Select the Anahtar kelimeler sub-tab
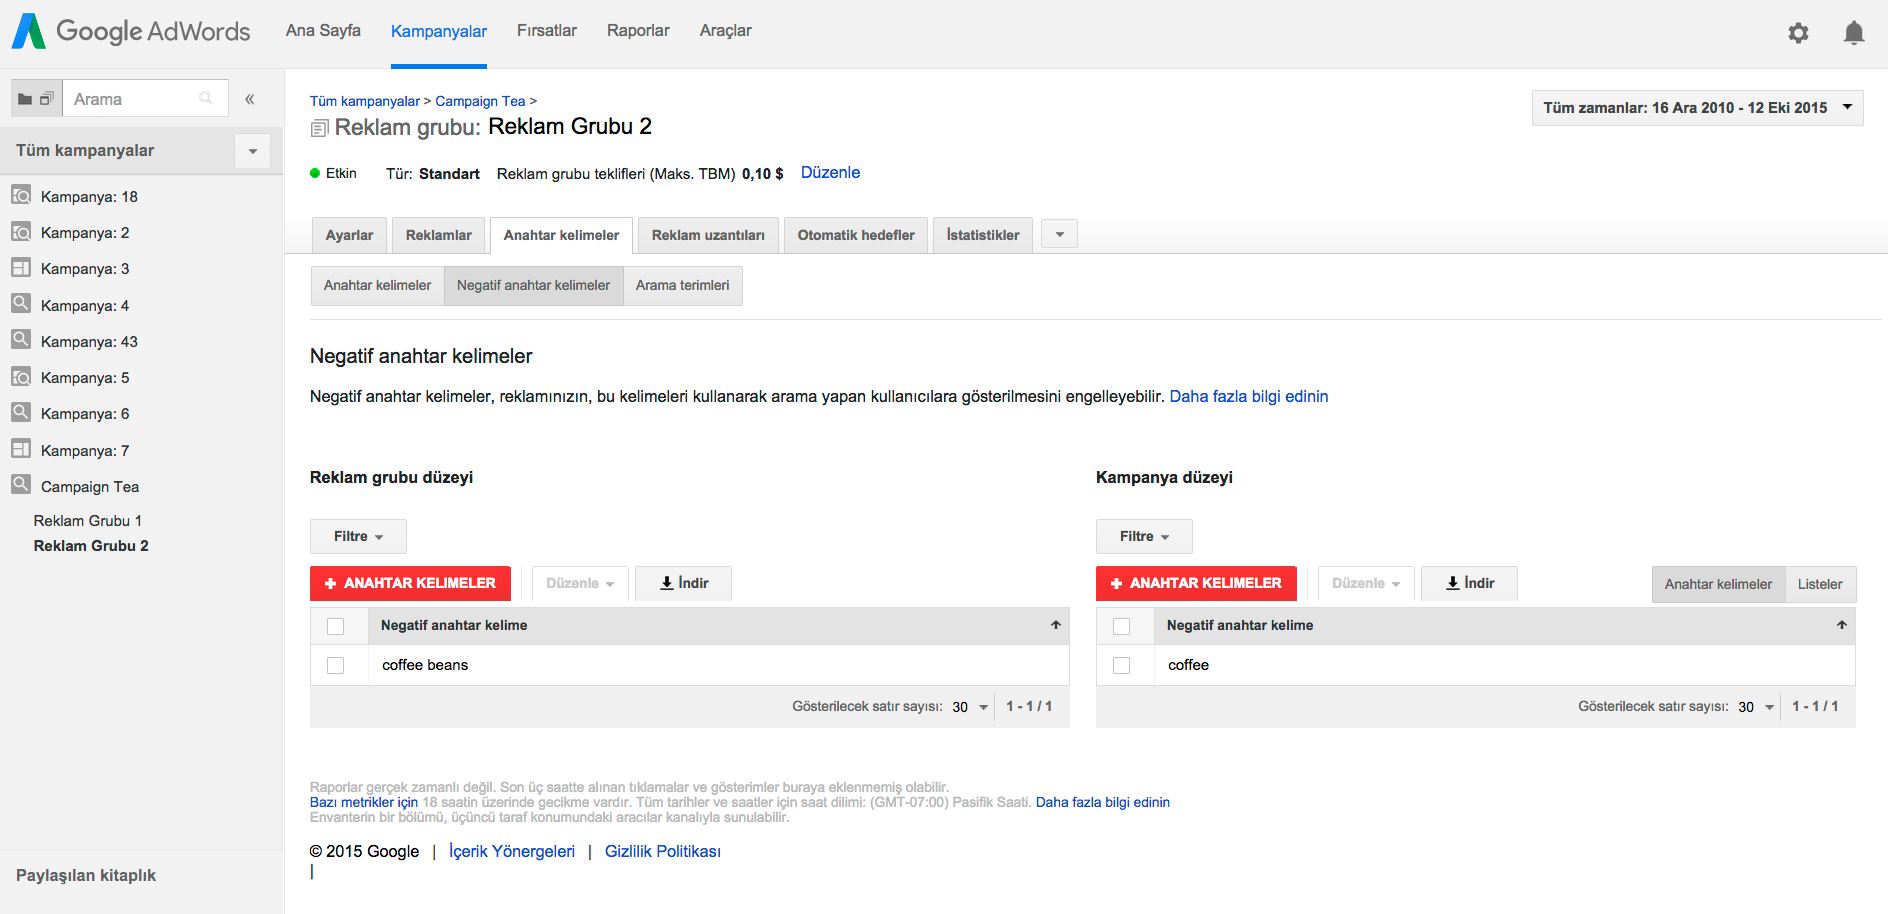 377,285
